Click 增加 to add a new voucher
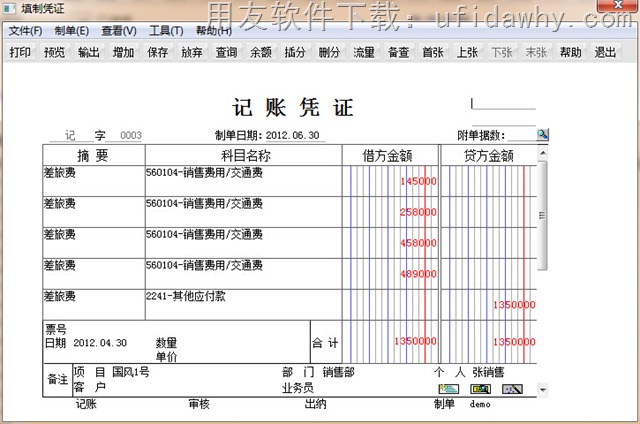Image resolution: width=640 pixels, height=424 pixels. 123,52
